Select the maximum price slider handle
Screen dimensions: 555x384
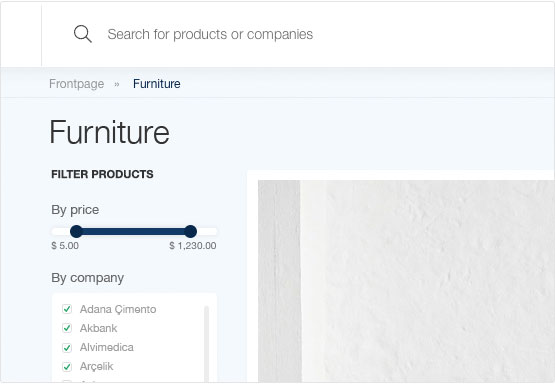[x=190, y=231]
